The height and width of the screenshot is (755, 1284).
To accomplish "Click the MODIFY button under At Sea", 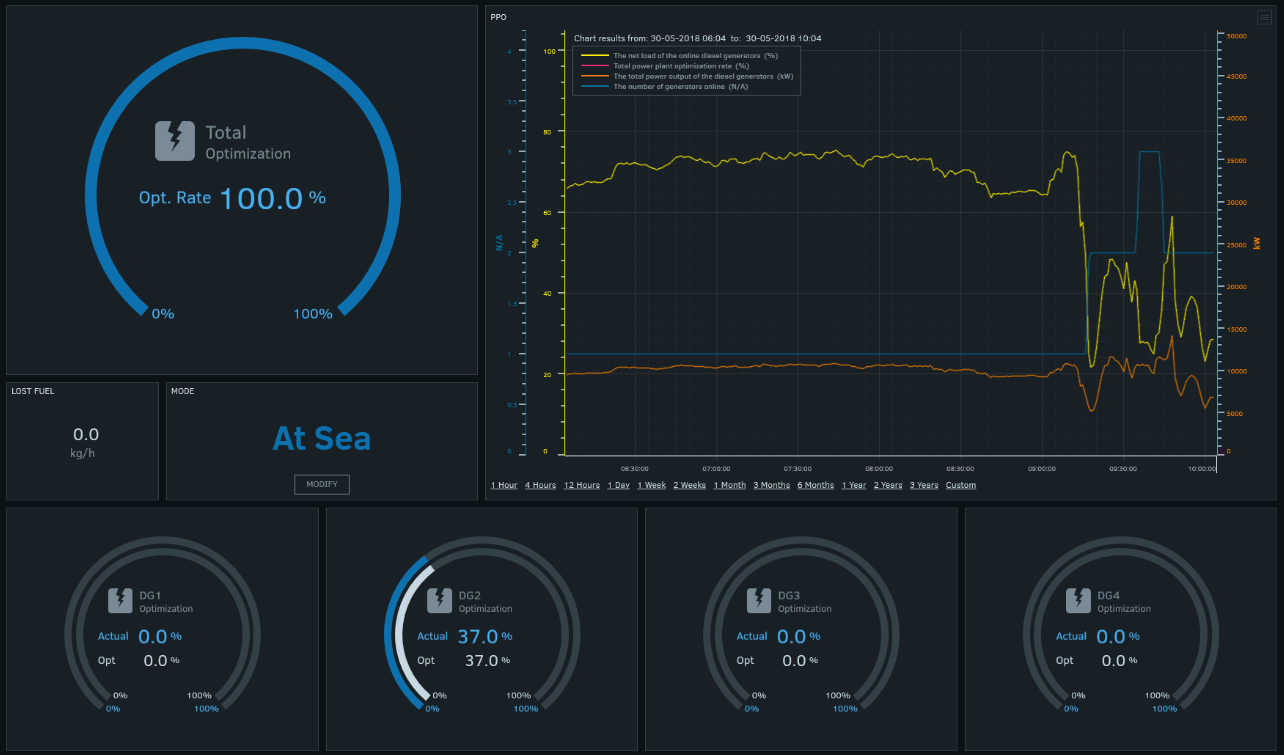I will [321, 483].
